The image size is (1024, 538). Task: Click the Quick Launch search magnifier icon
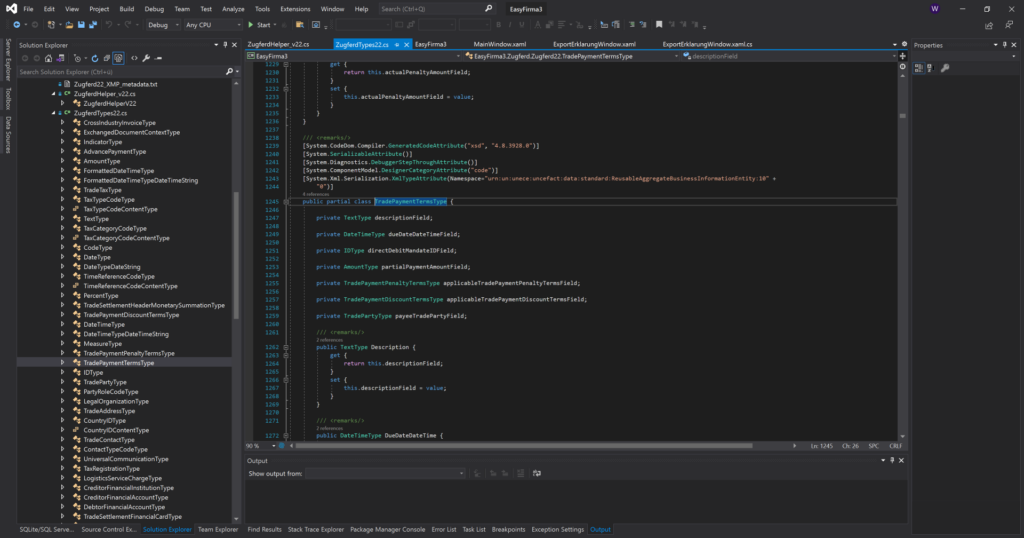tap(488, 9)
